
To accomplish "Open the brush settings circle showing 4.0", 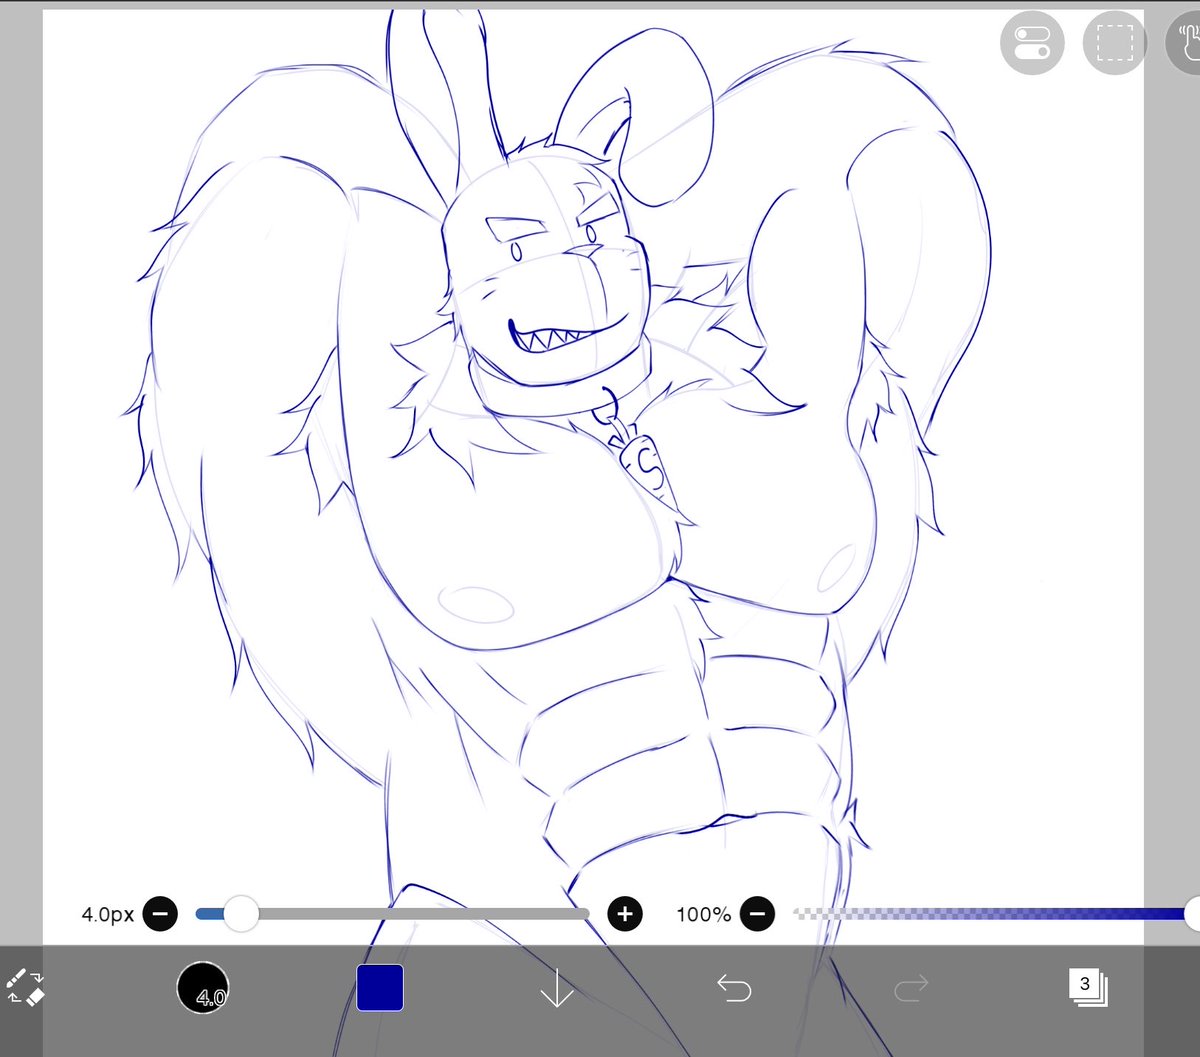I will tap(203, 988).
